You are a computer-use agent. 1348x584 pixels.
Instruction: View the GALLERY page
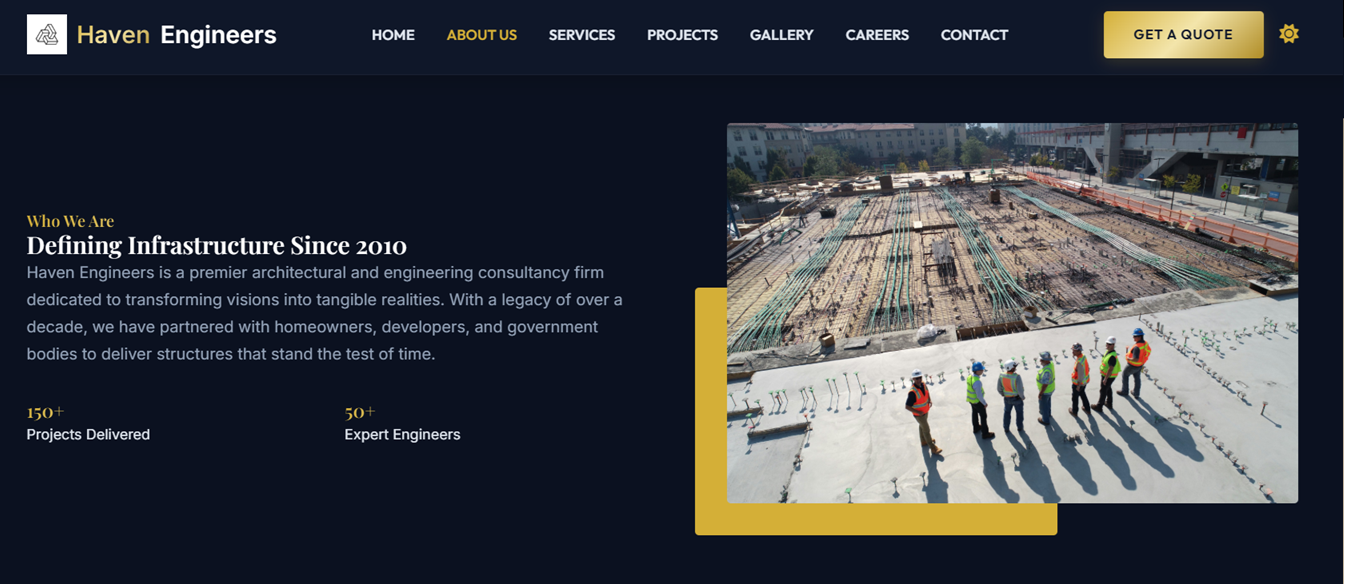[x=781, y=35]
